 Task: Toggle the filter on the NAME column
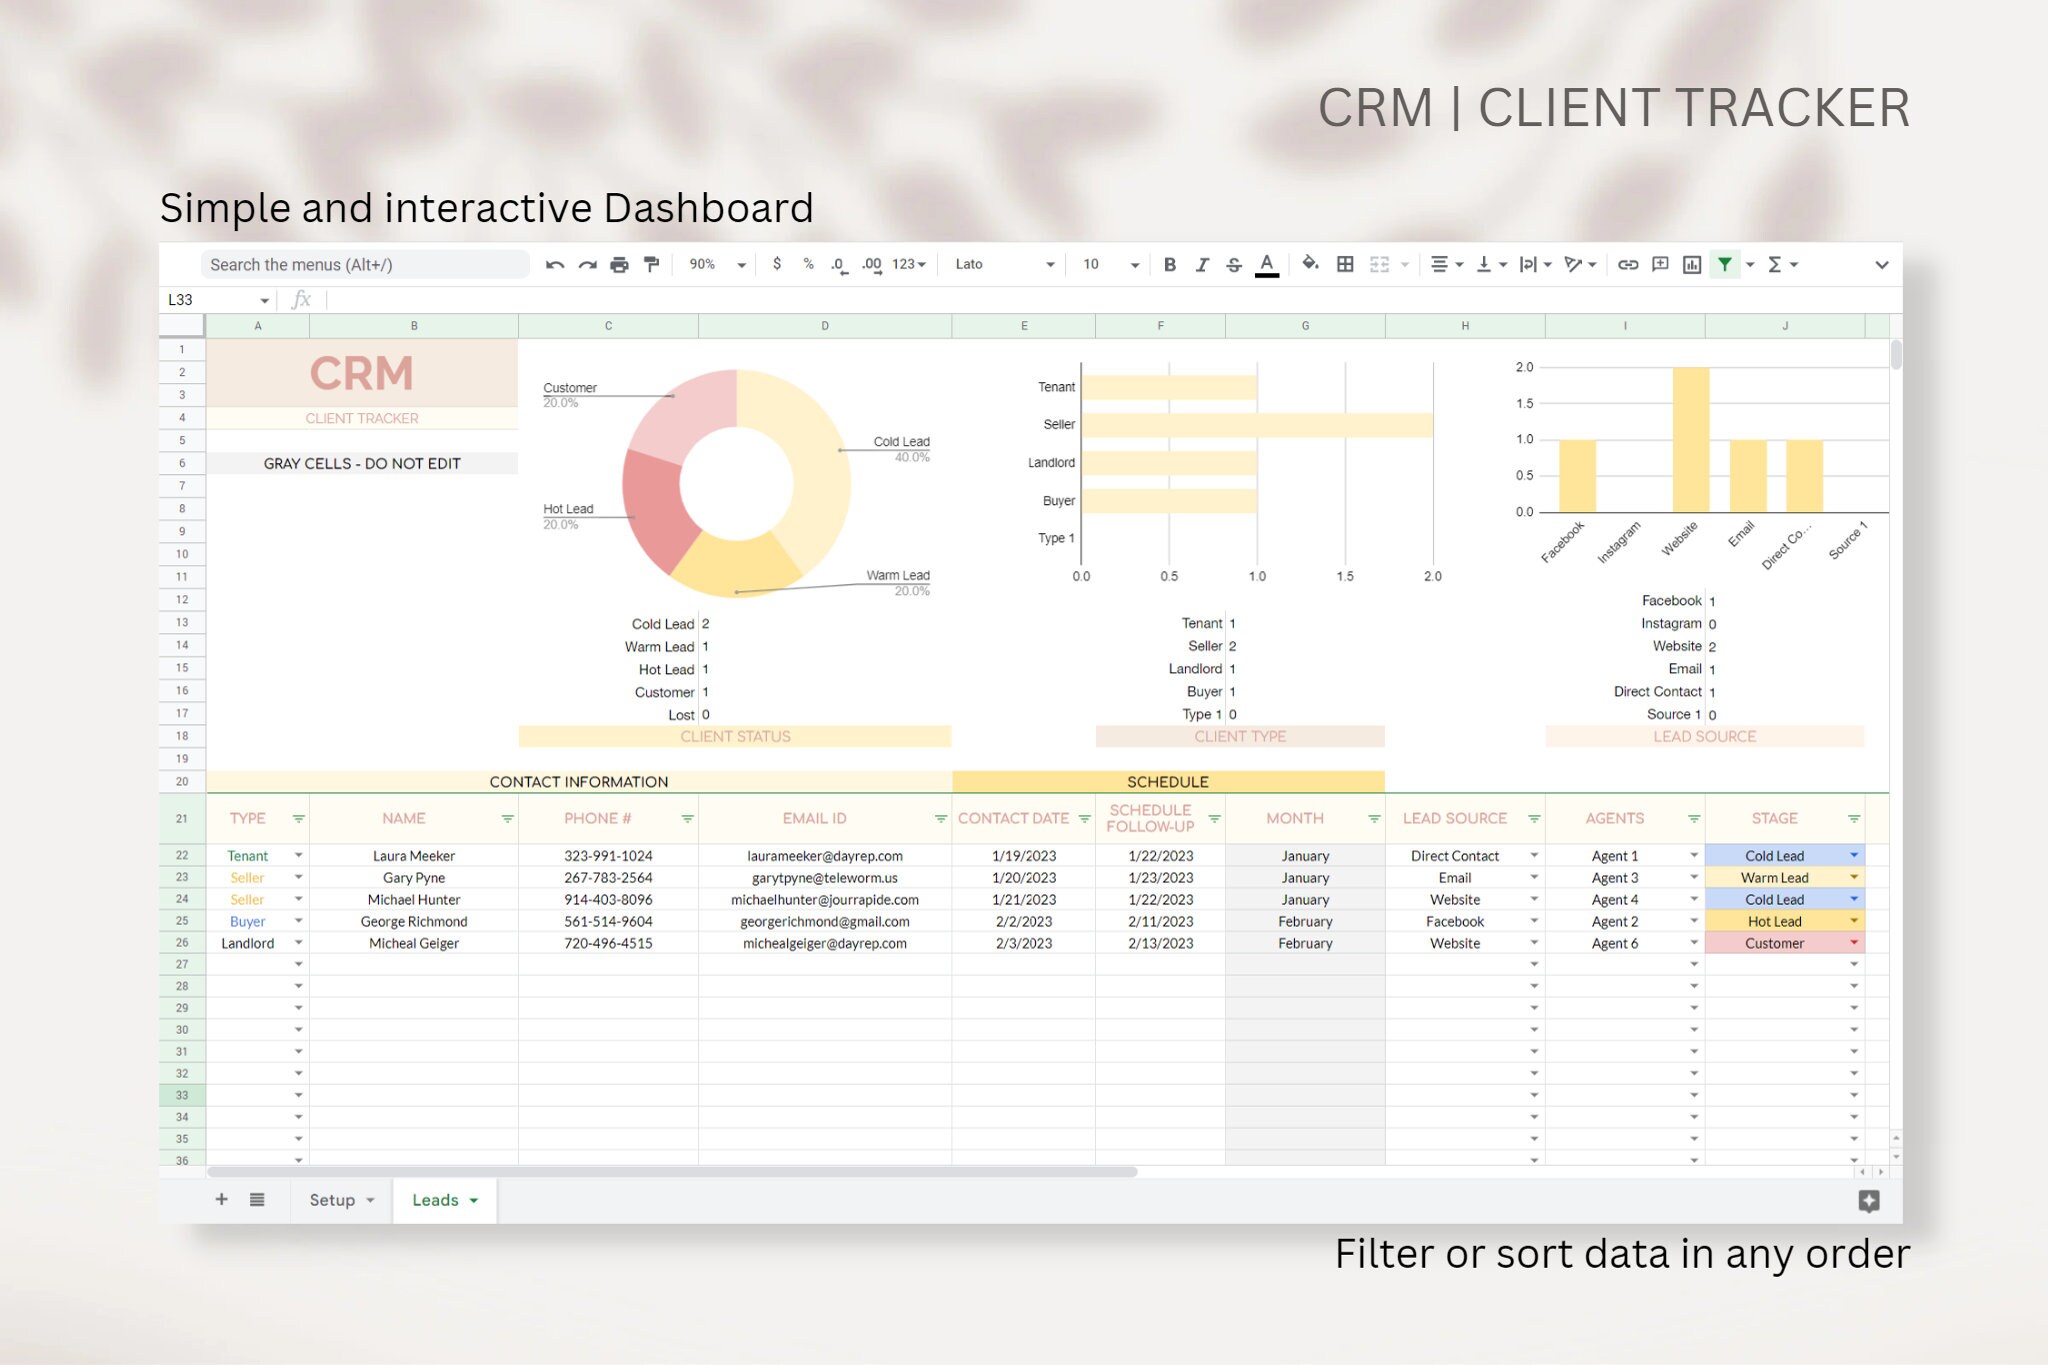tap(508, 818)
